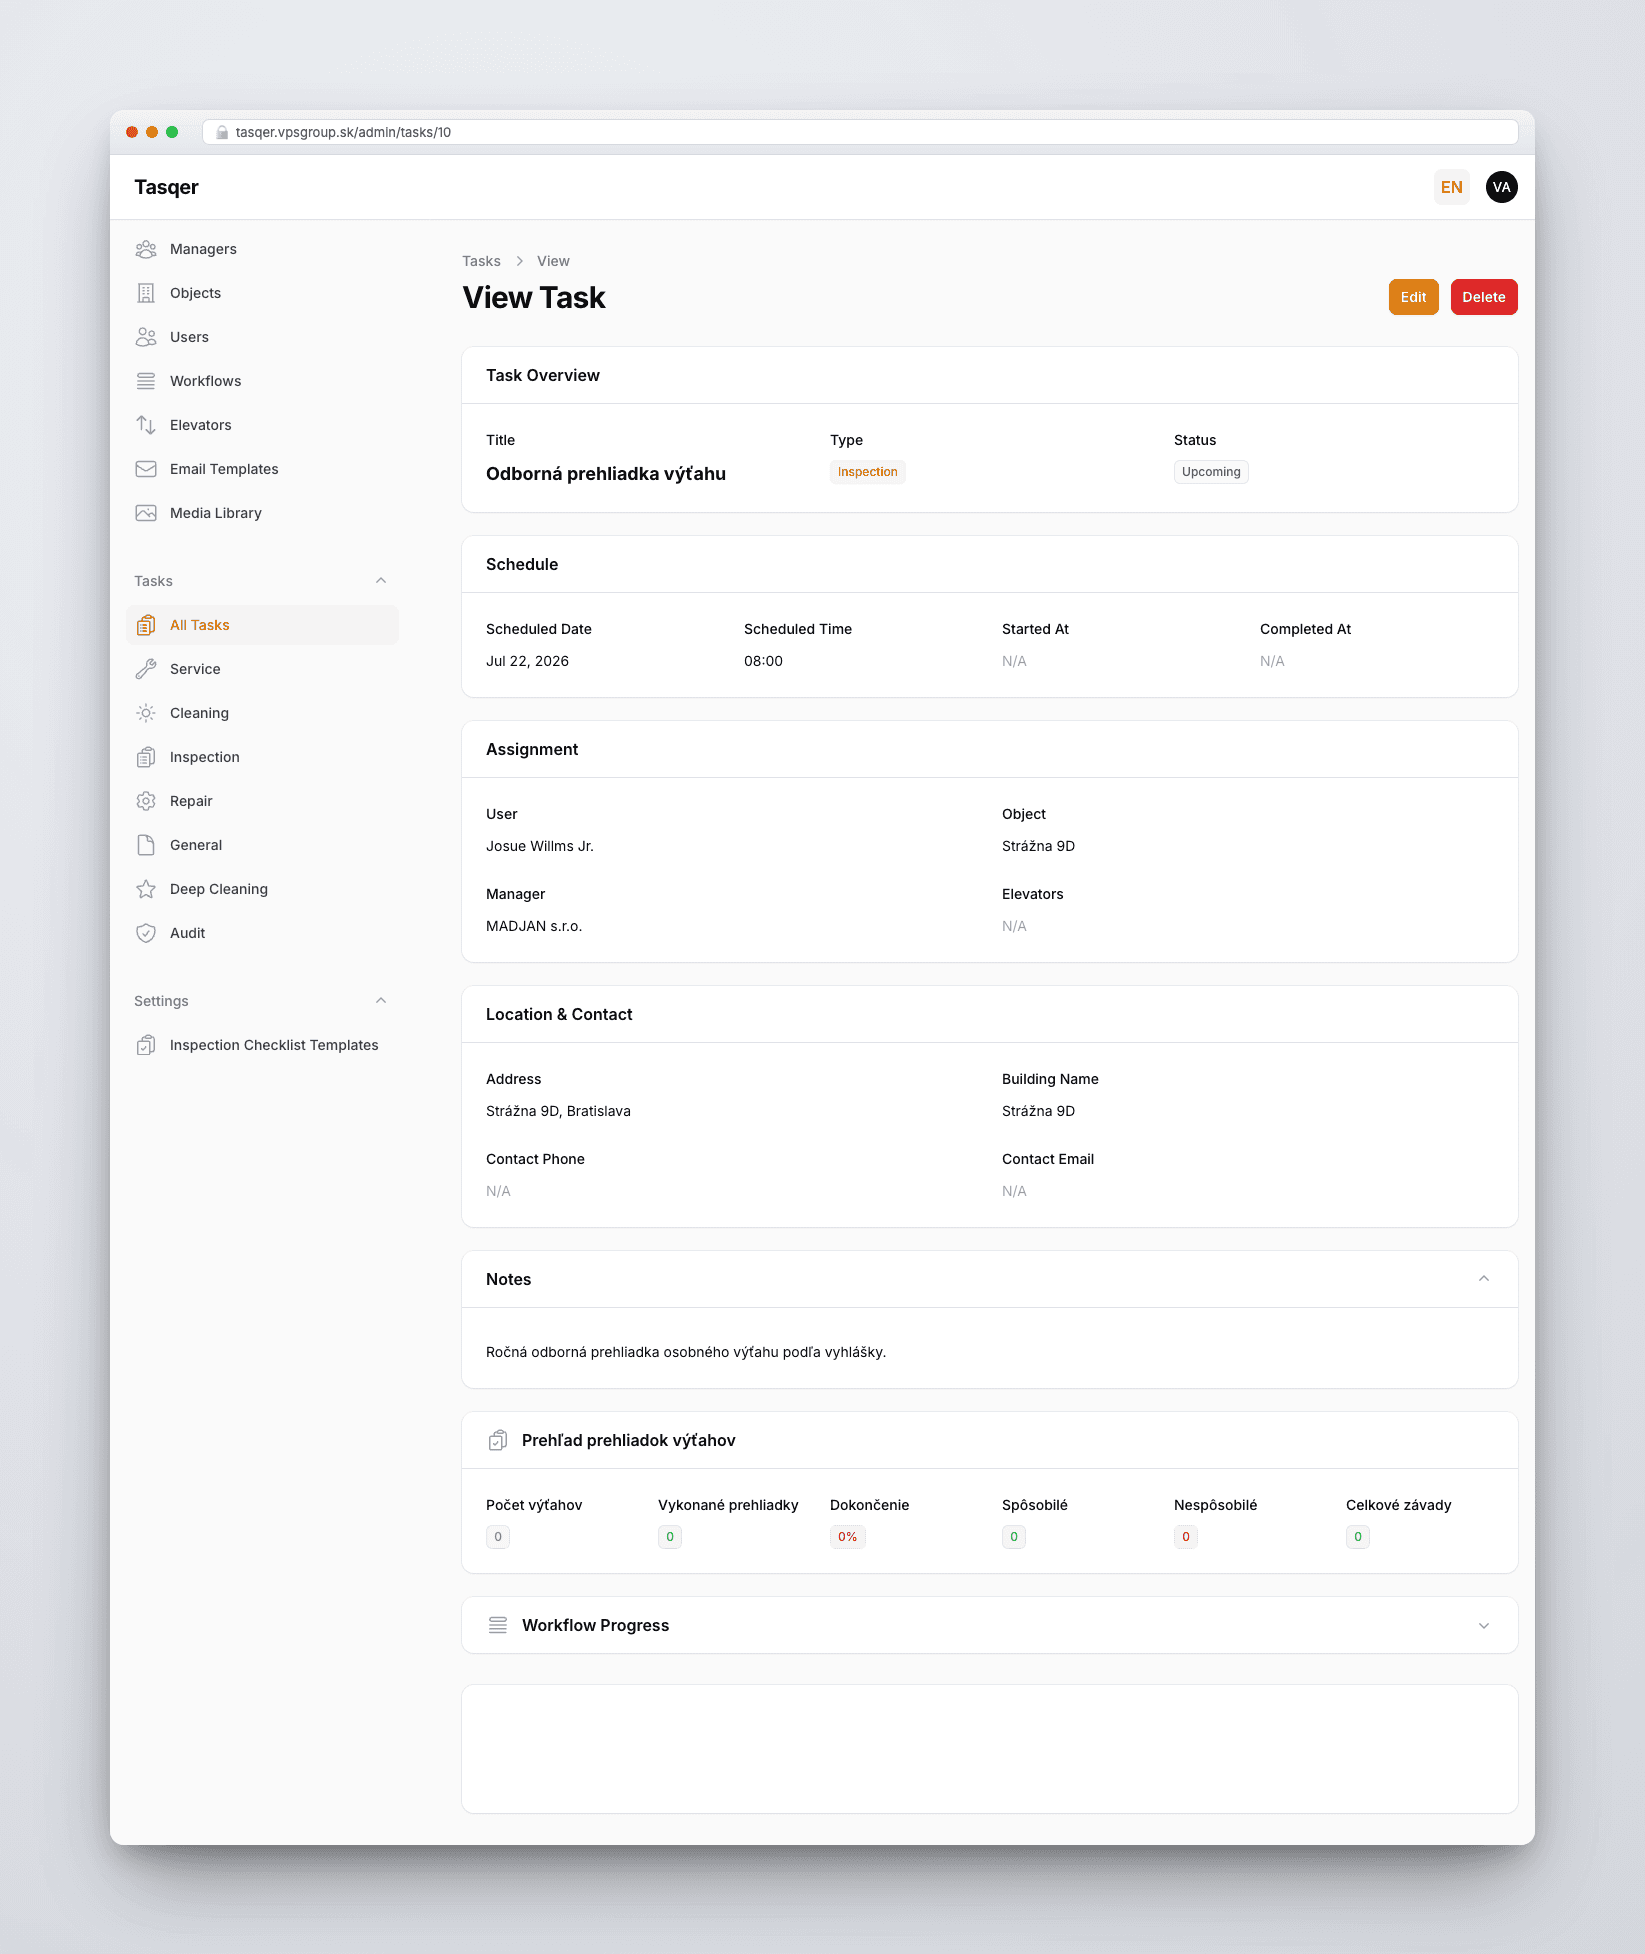
Task: Select the Service wrench icon
Action: coord(146,669)
